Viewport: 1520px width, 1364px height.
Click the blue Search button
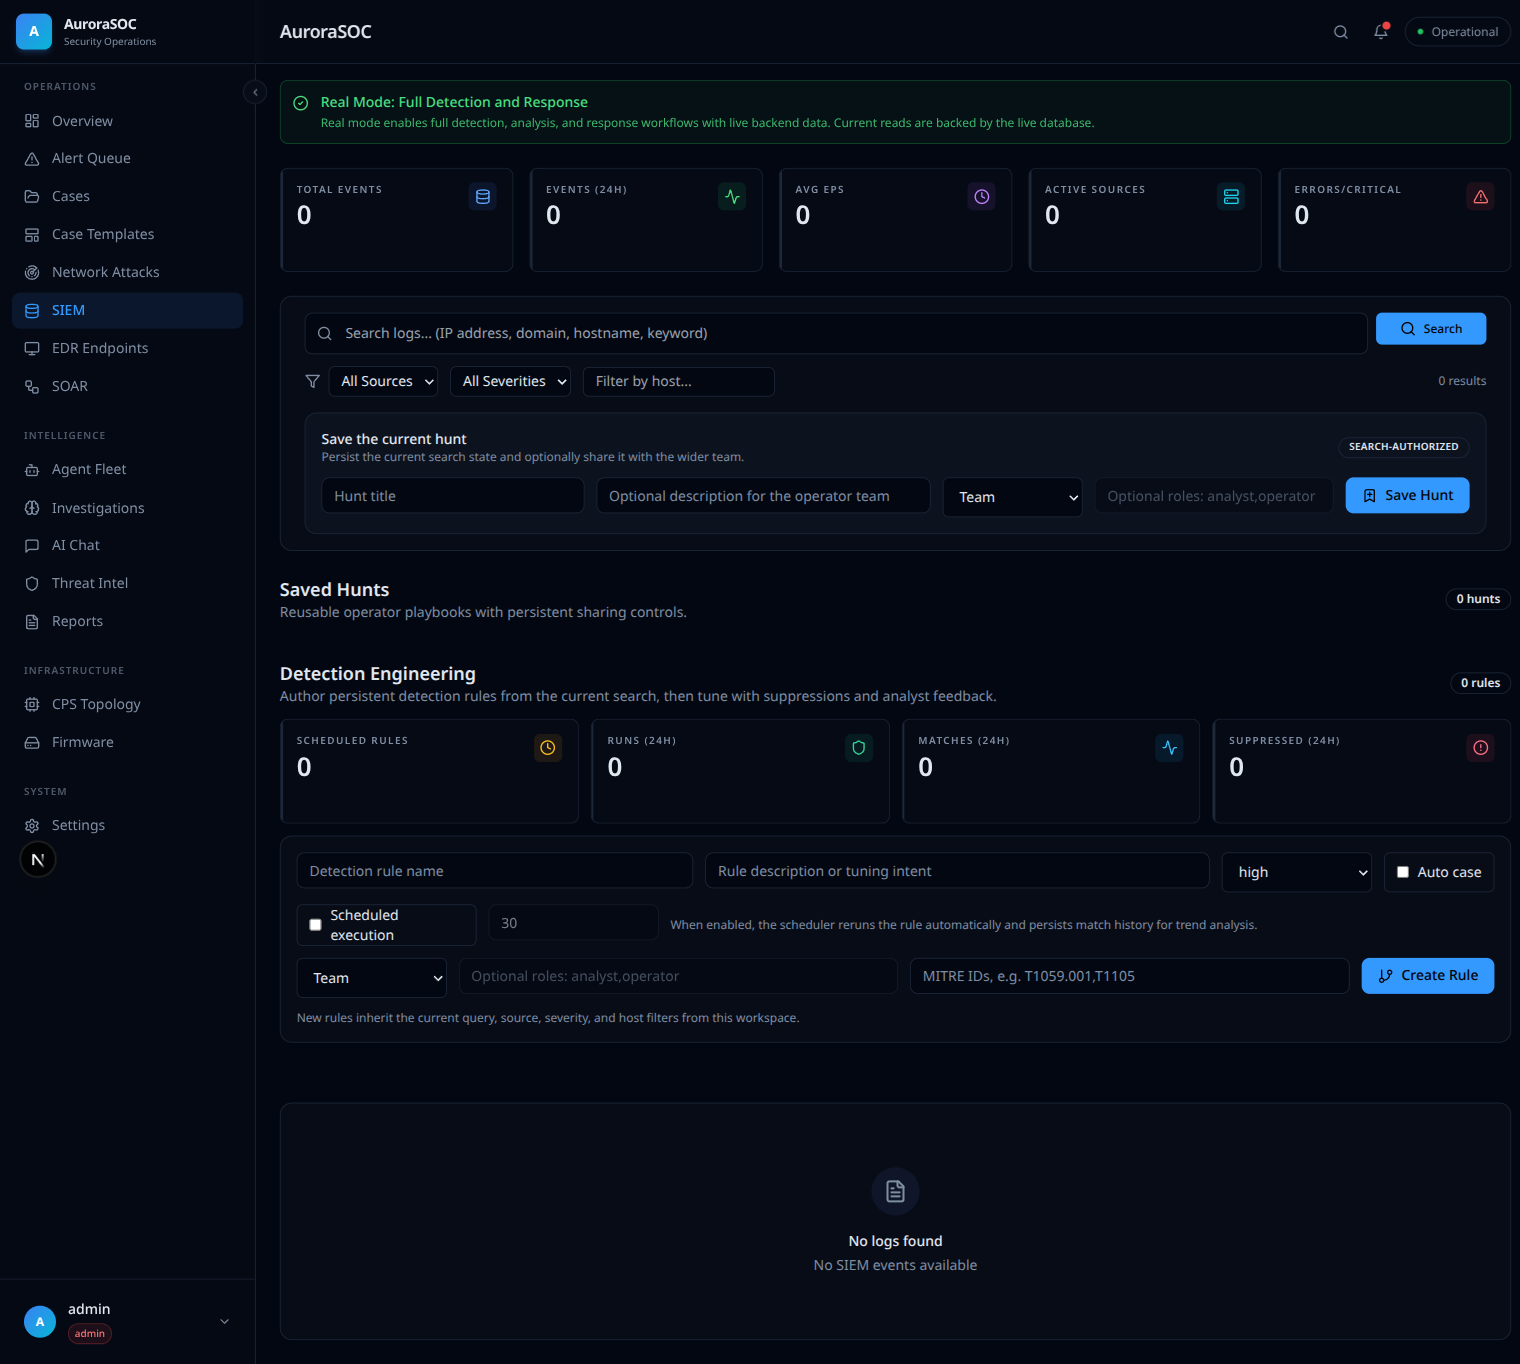coord(1431,329)
